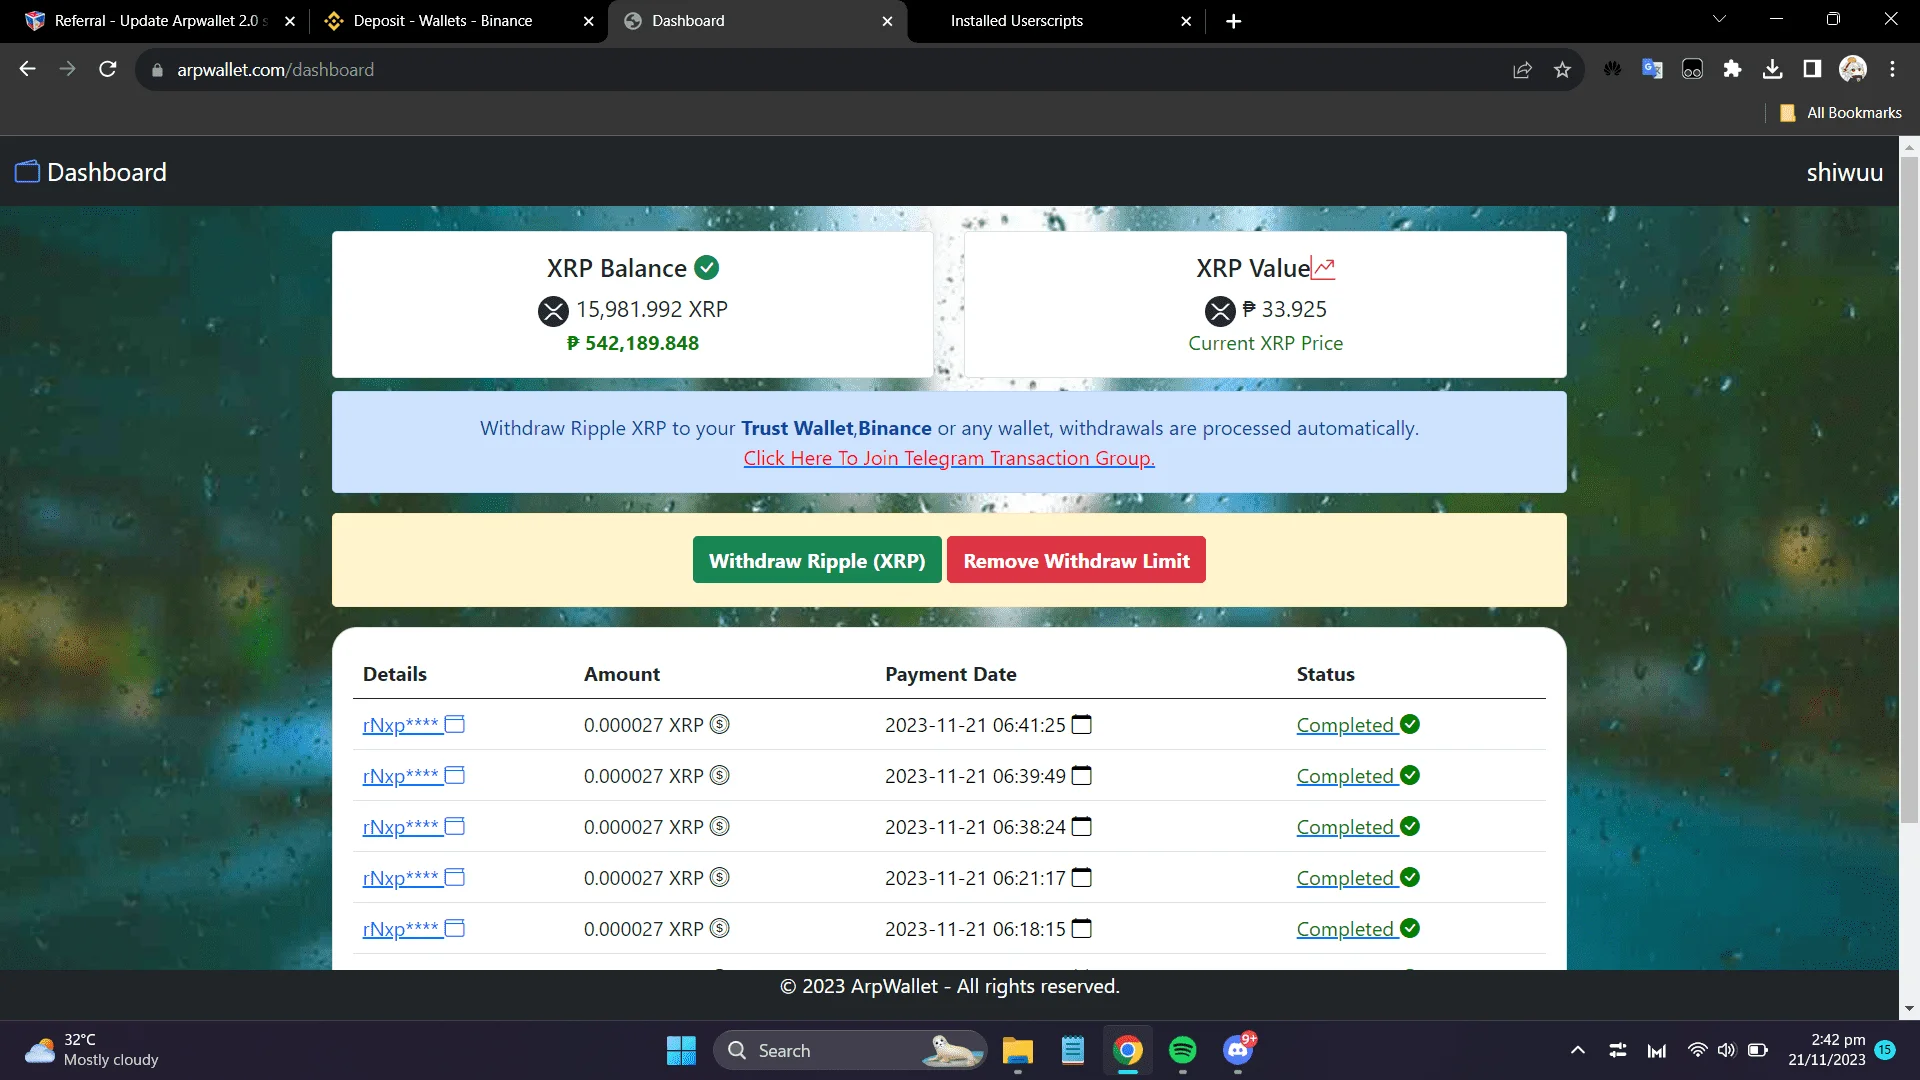The height and width of the screenshot is (1080, 1920).
Task: Click the share page icon in address bar
Action: (1522, 70)
